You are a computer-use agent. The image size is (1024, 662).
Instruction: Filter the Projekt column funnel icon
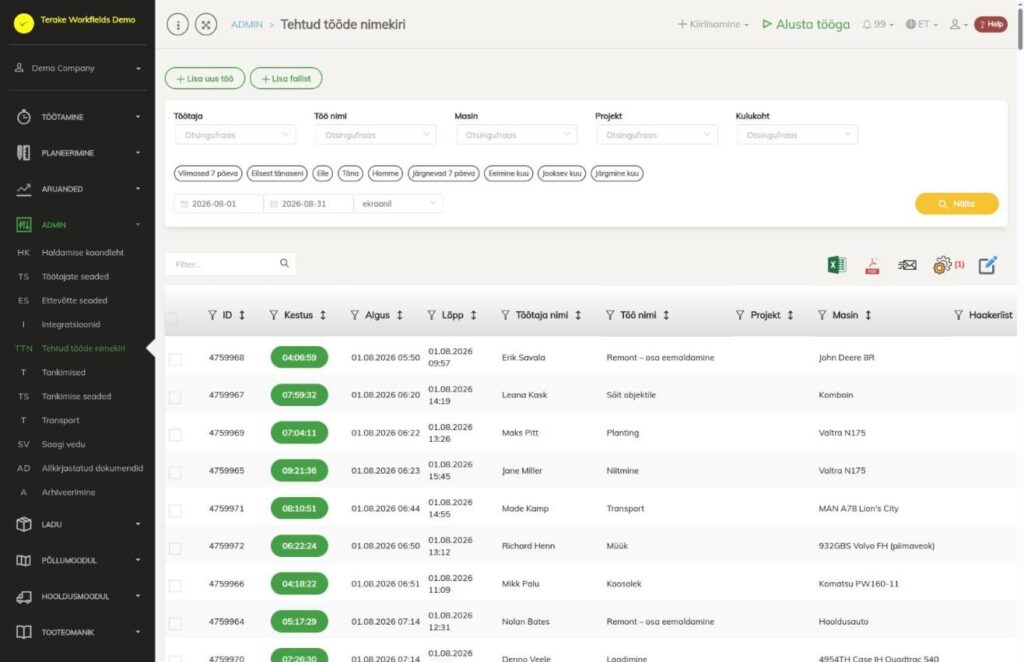[740, 315]
